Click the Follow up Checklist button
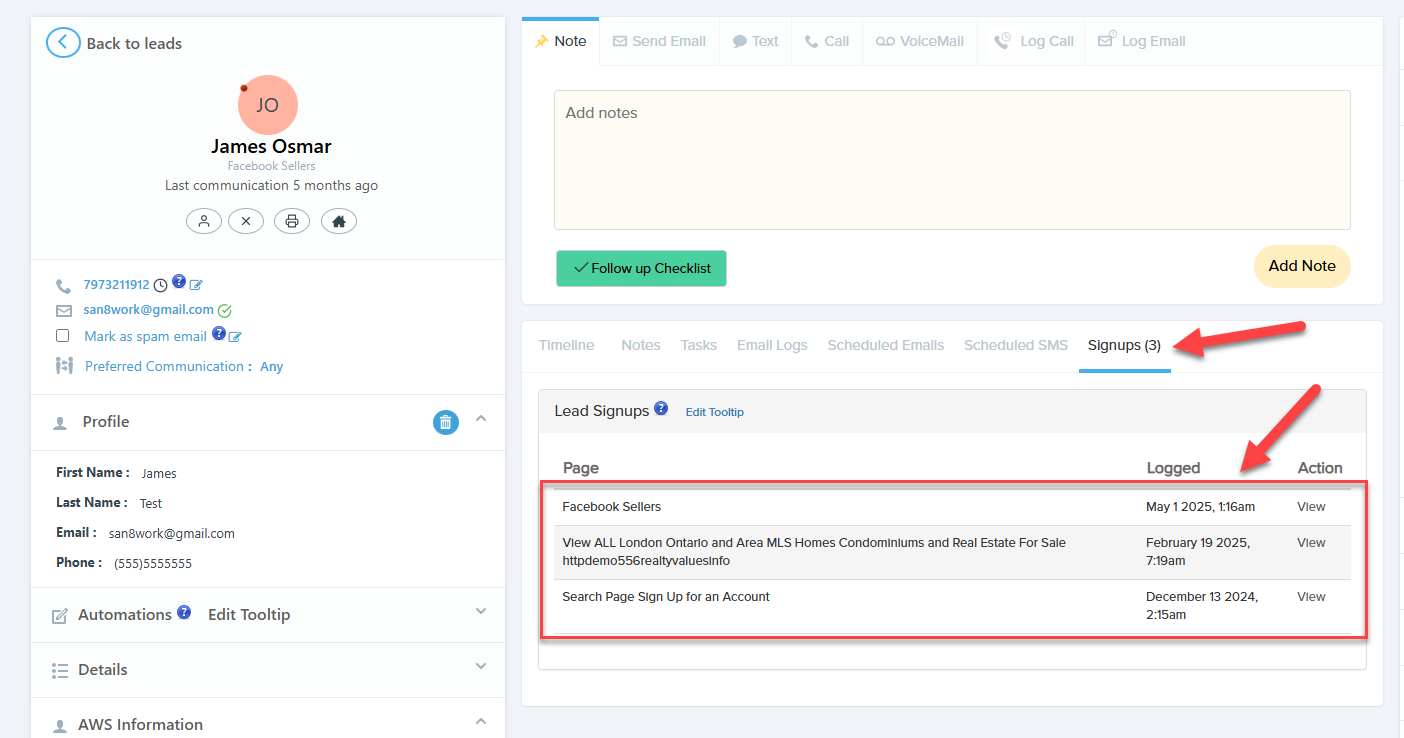Viewport: 1404px width, 738px height. coord(641,268)
